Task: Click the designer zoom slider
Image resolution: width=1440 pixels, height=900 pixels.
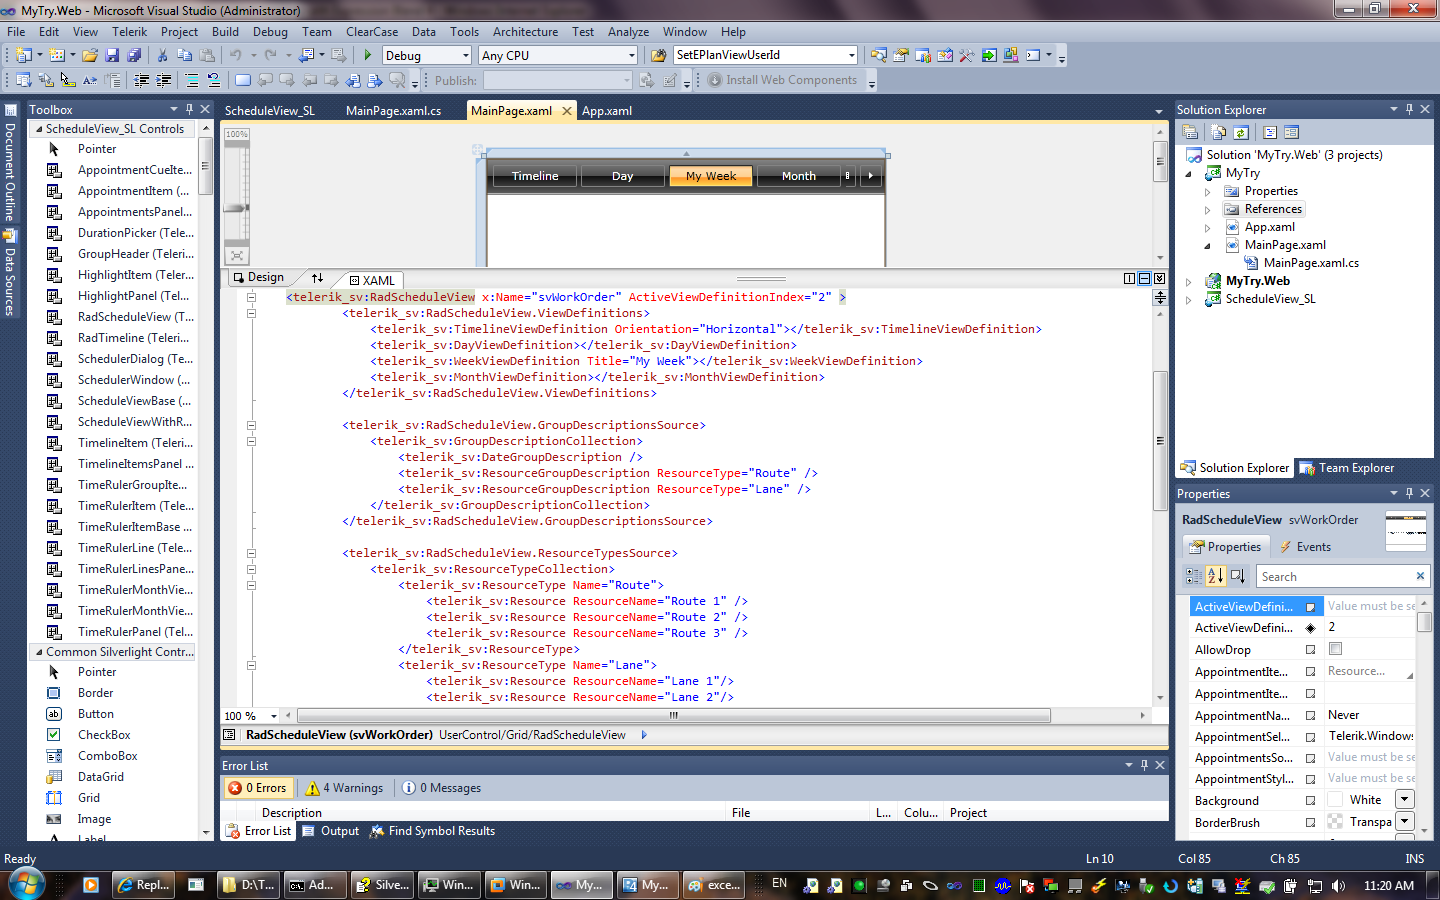Action: [236, 208]
